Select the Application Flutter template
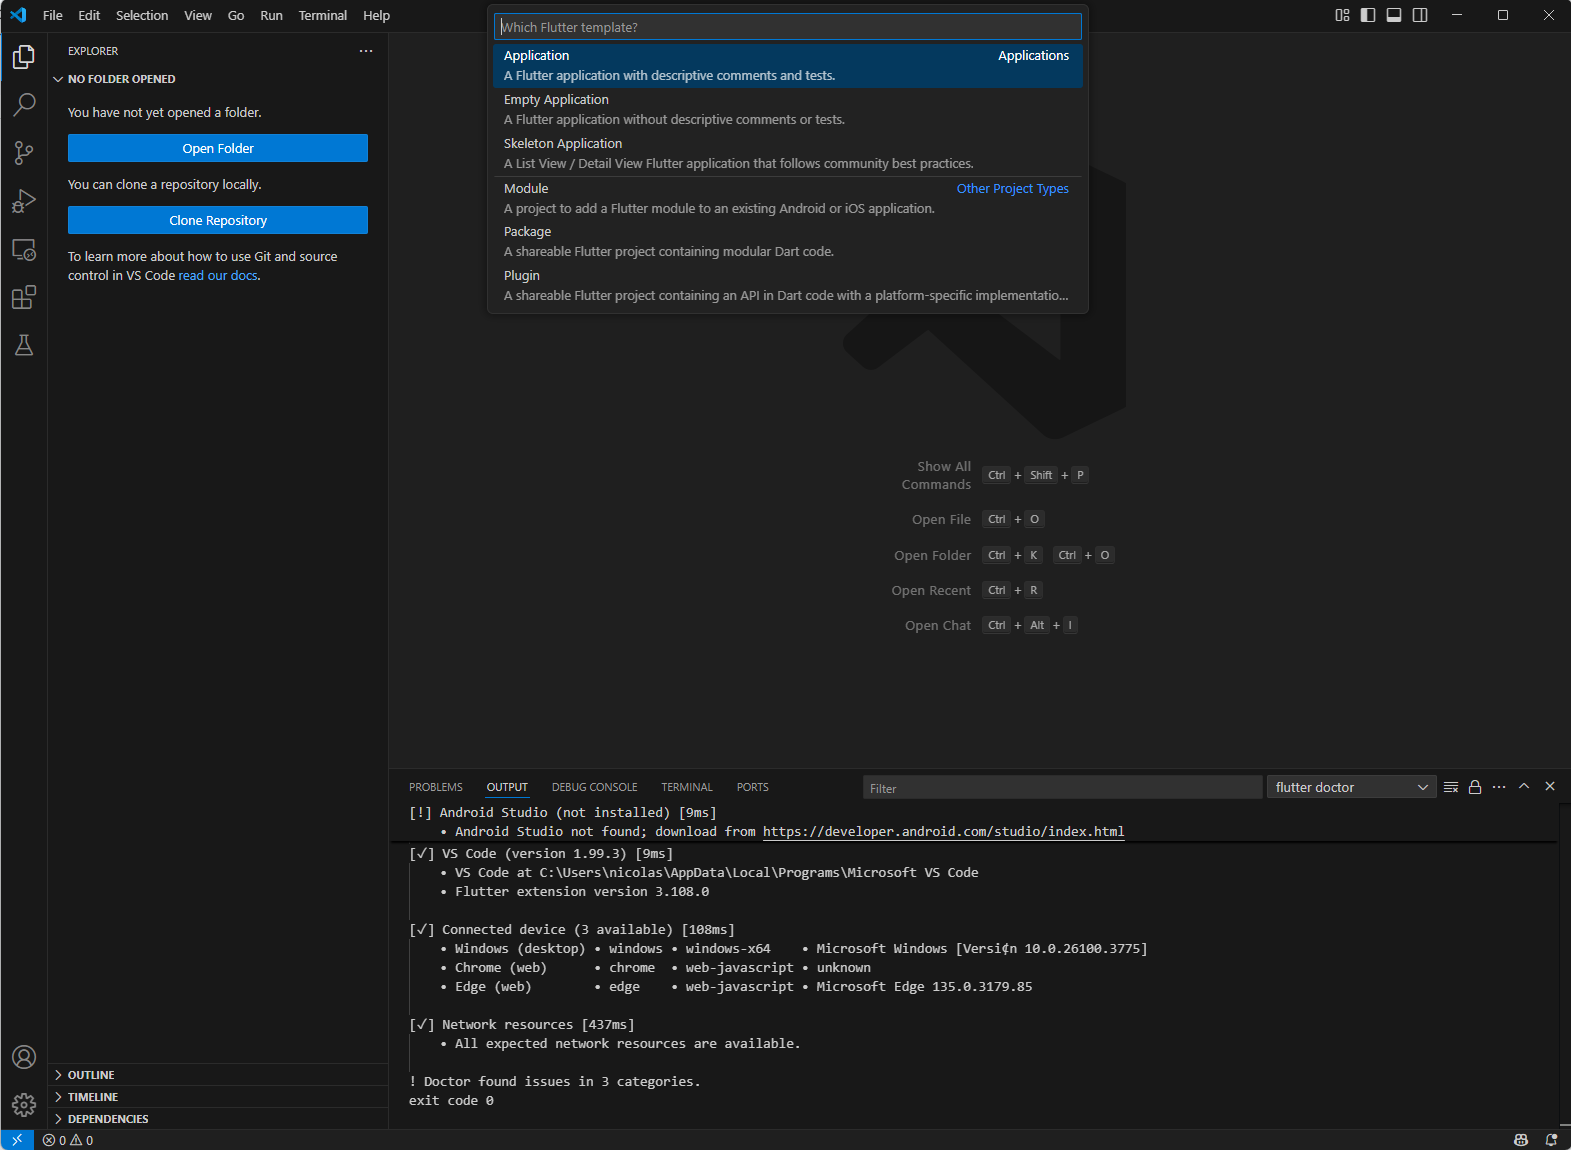 click(x=788, y=66)
